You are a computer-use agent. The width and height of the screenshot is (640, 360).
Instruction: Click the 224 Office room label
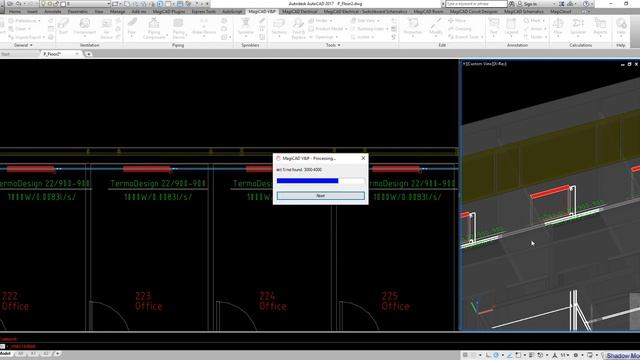point(273,301)
